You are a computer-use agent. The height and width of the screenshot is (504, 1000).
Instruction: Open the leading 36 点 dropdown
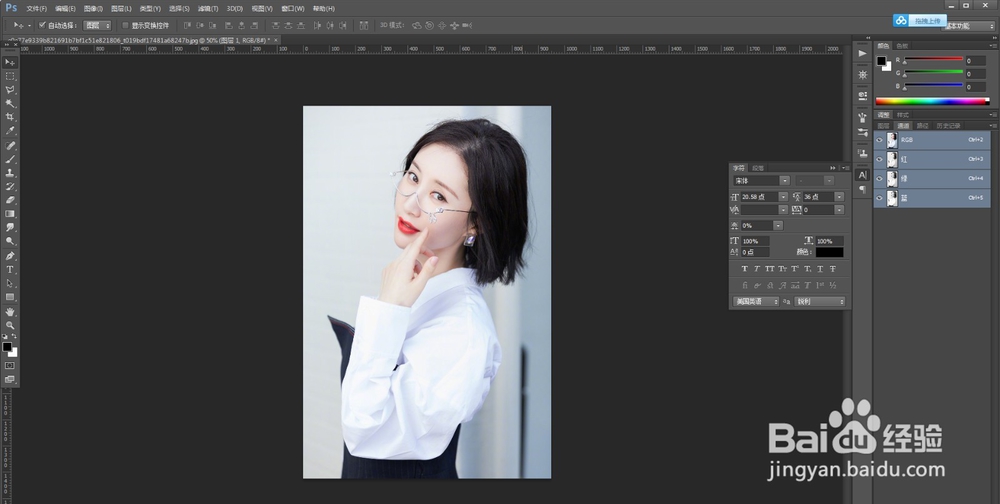pos(839,197)
